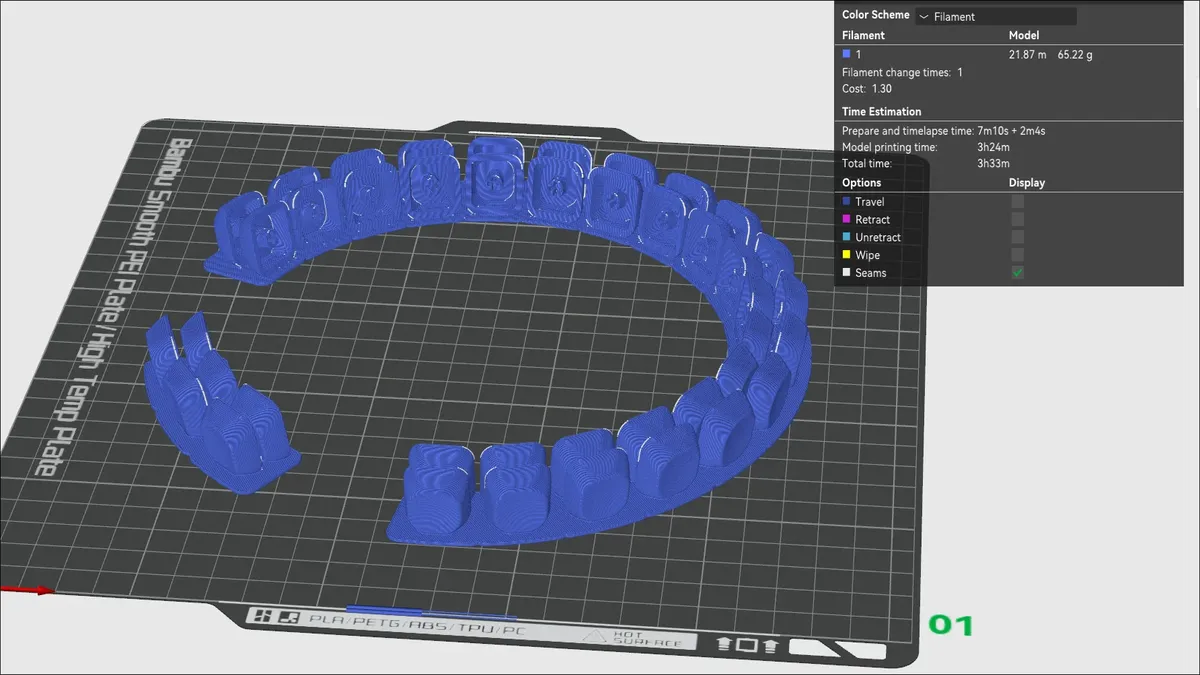Uncheck the Seams display checkbox
Screen dimensions: 1200x675
point(1017,273)
